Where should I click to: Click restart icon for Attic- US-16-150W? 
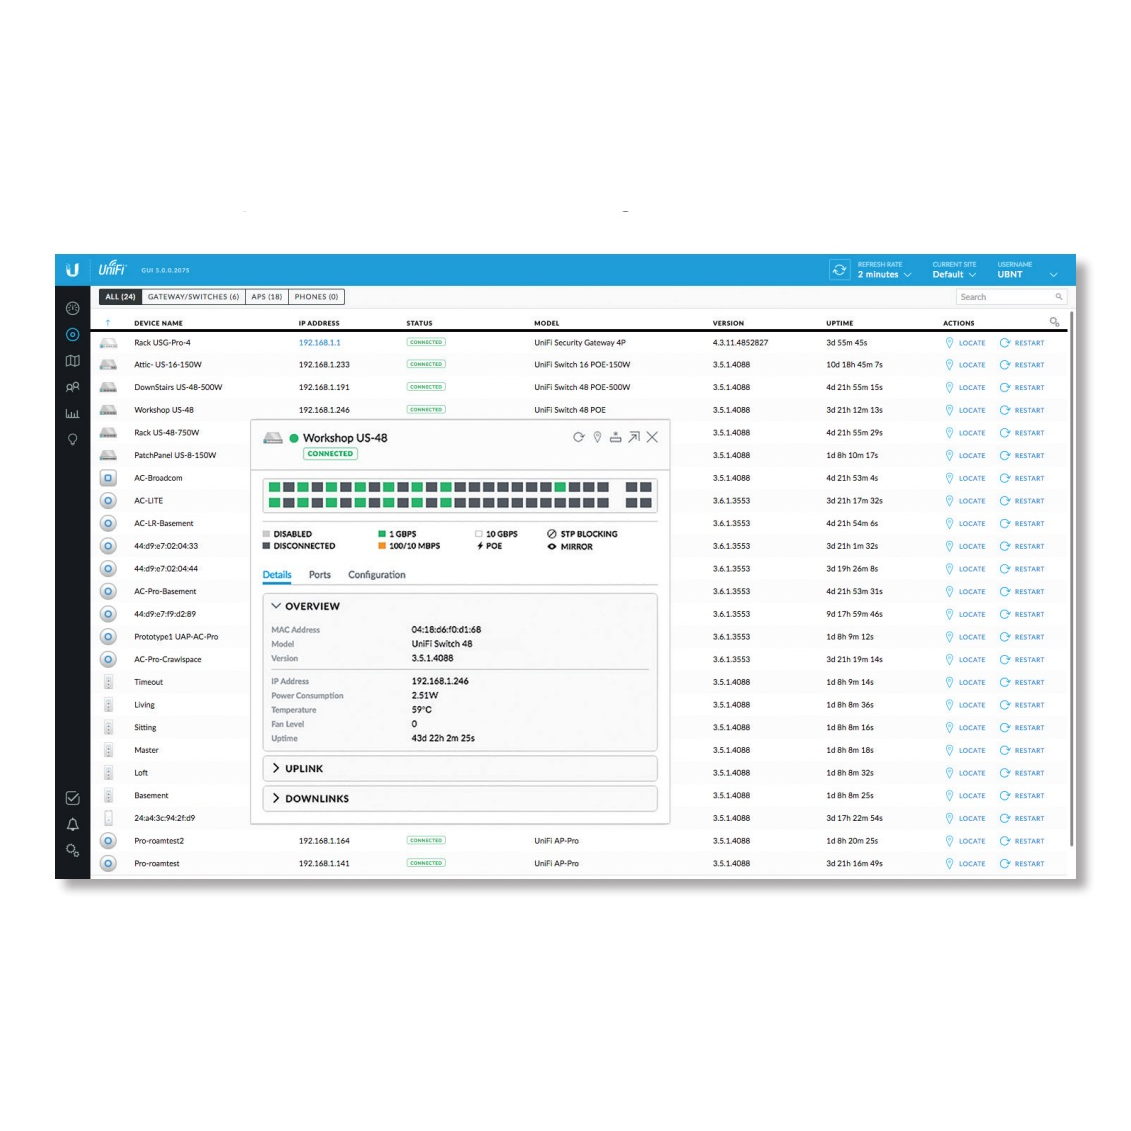pos(1005,365)
